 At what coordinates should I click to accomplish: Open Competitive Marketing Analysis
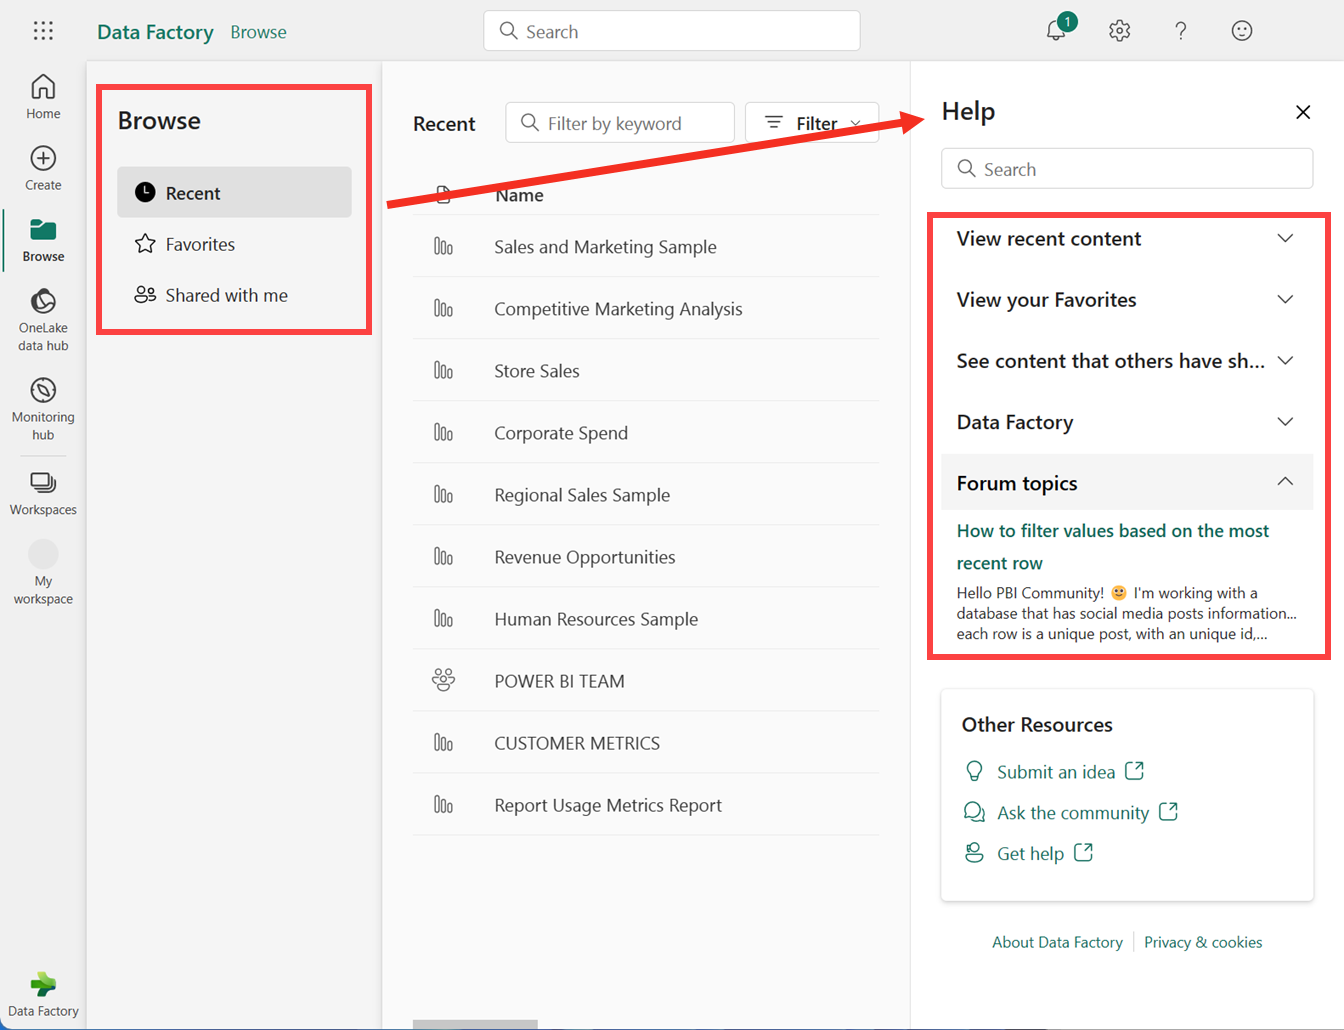tap(618, 309)
